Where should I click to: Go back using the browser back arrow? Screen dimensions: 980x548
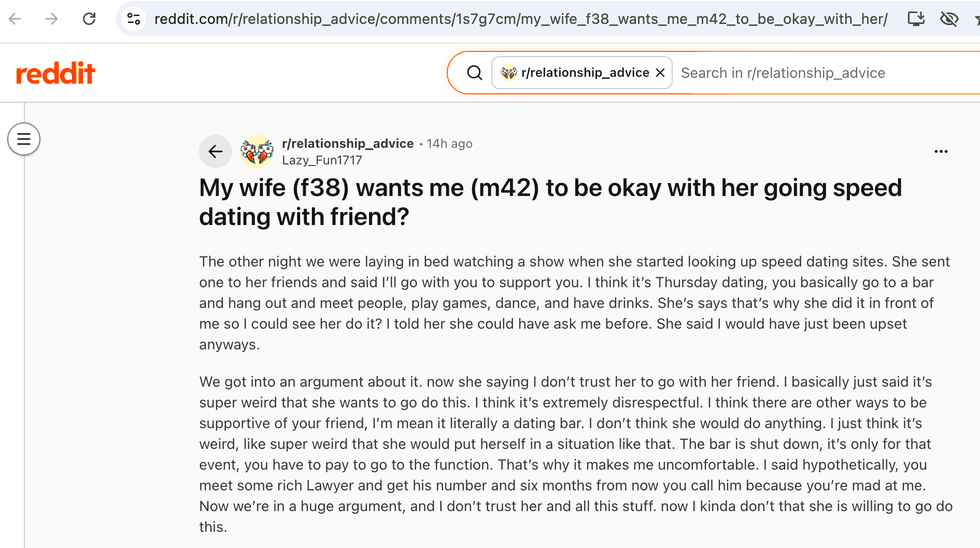[15, 19]
